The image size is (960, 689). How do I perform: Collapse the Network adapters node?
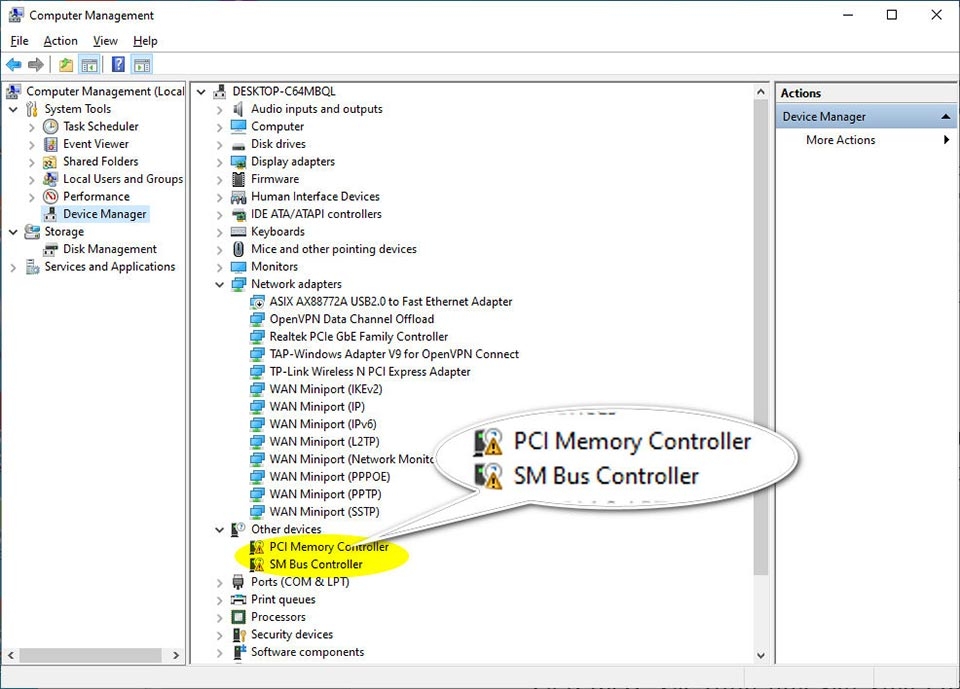(x=219, y=283)
